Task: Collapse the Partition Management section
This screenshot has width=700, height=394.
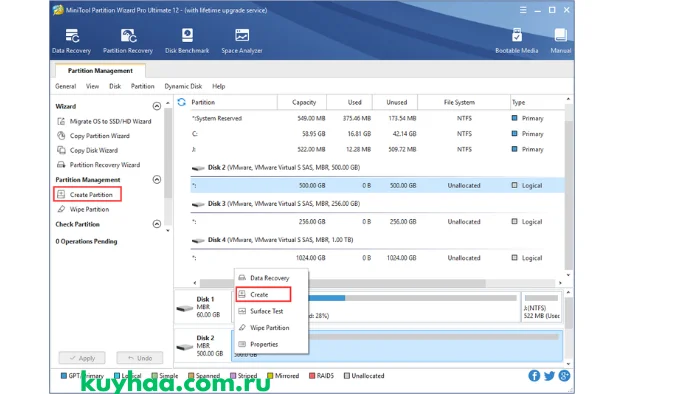Action: click(x=157, y=179)
